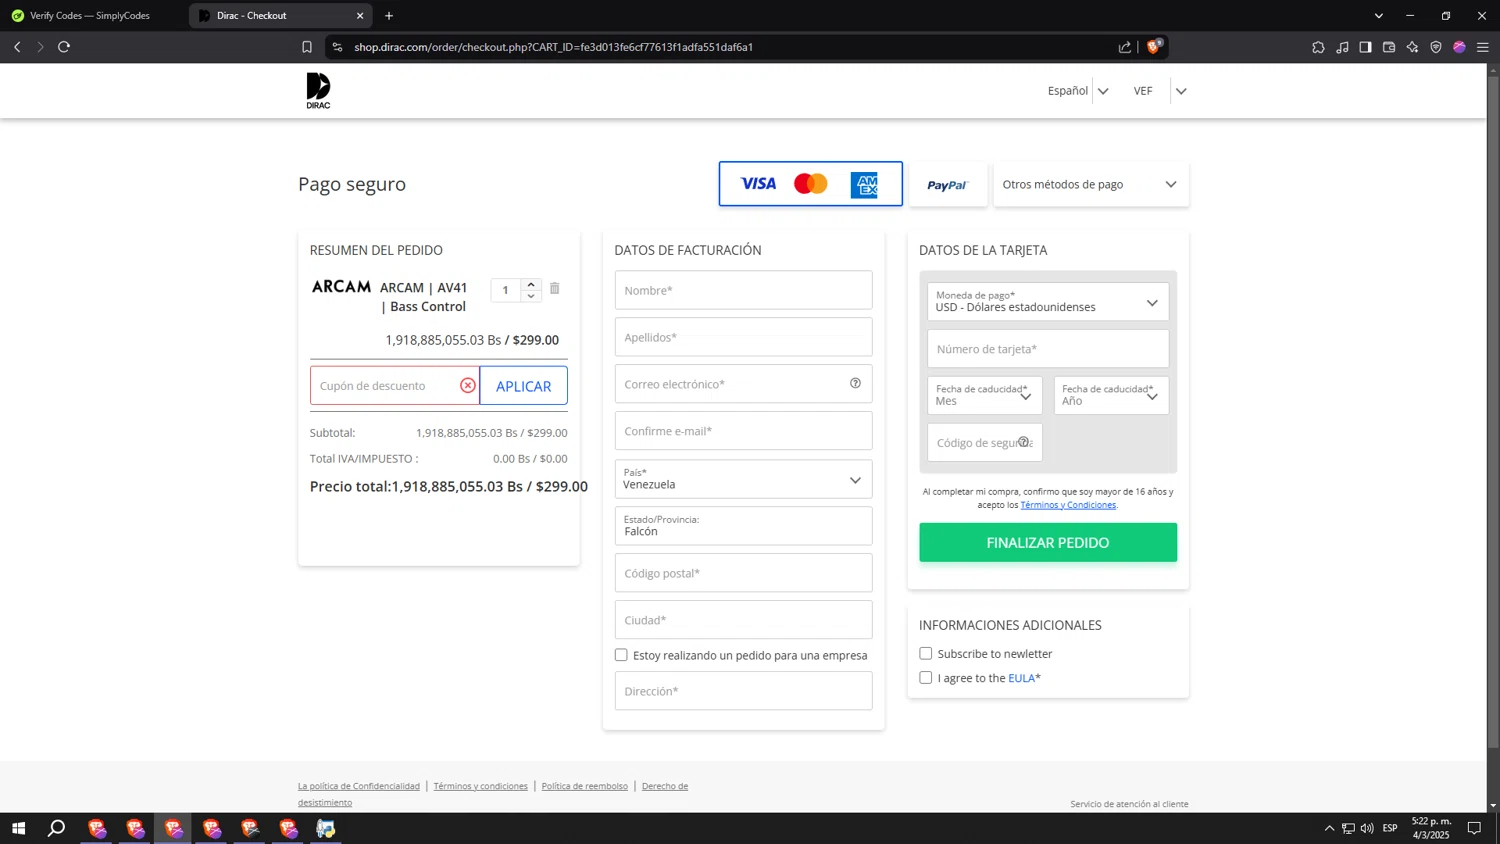Open Brave Shields icon
The height and width of the screenshot is (844, 1500).
(x=1154, y=47)
